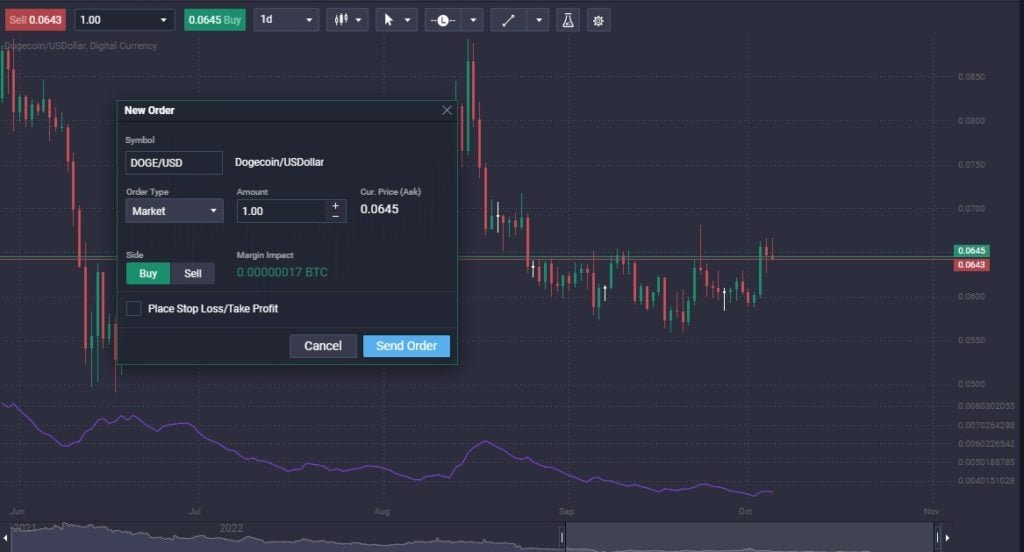Decrease amount with the minus stepper
The height and width of the screenshot is (552, 1024).
[x=335, y=216]
